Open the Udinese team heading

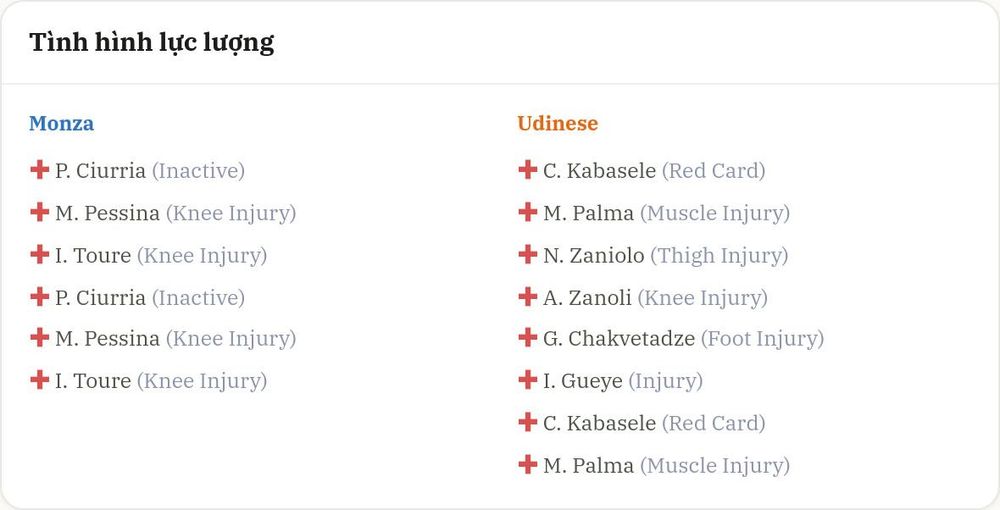[557, 123]
